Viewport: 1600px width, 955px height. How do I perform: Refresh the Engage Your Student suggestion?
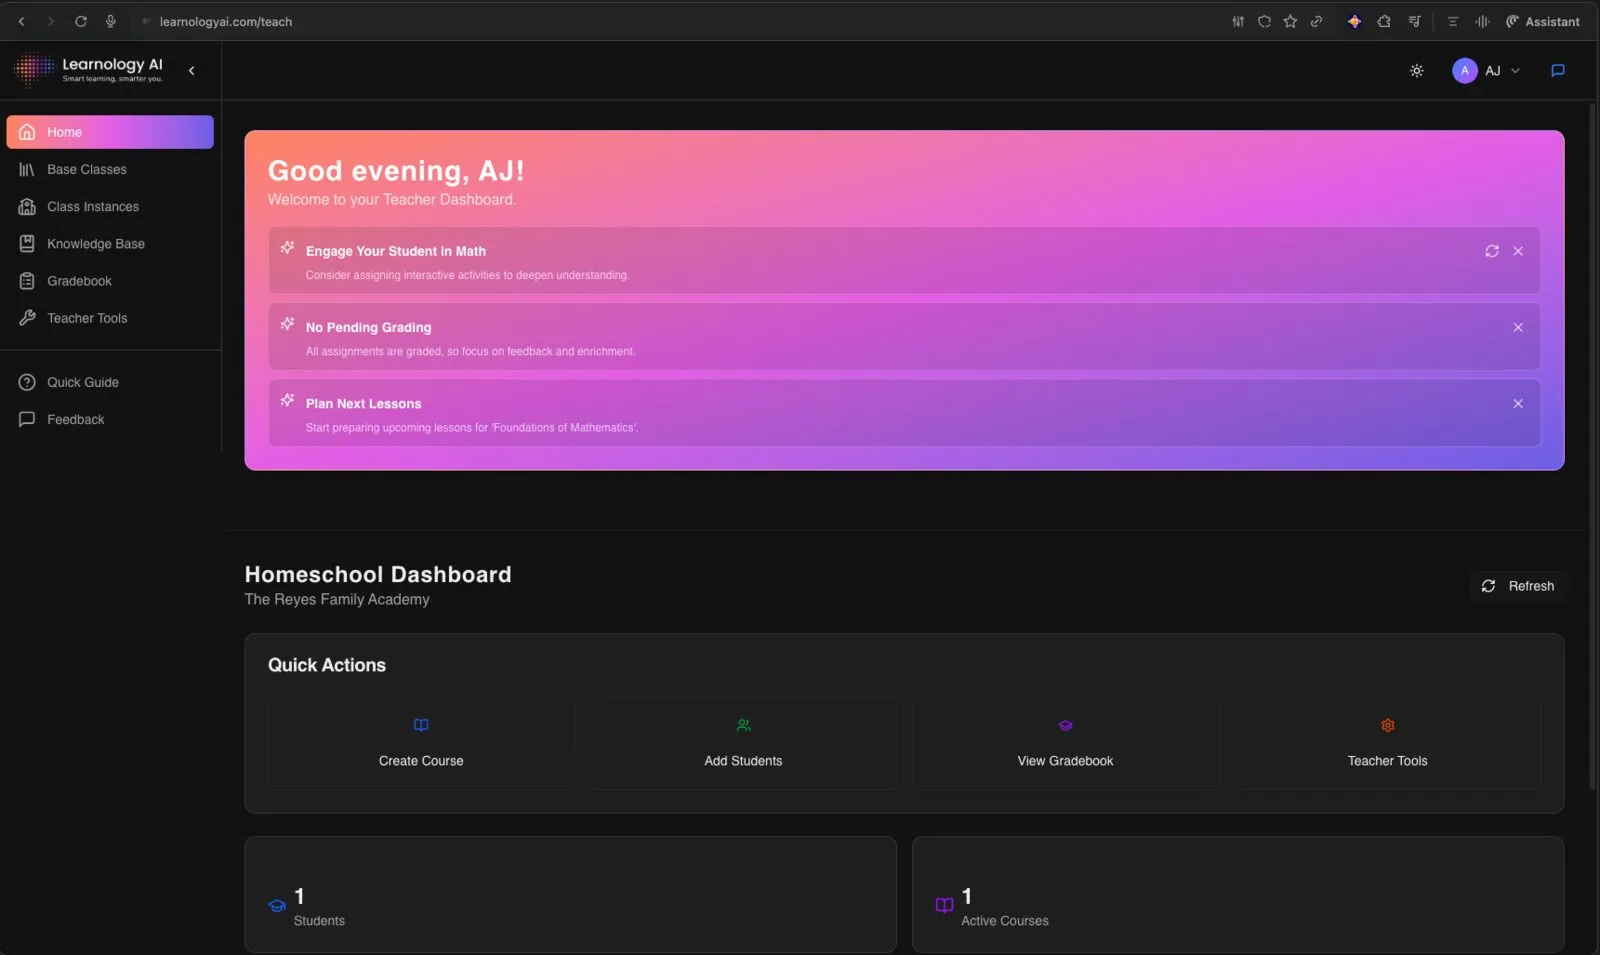pyautogui.click(x=1492, y=251)
